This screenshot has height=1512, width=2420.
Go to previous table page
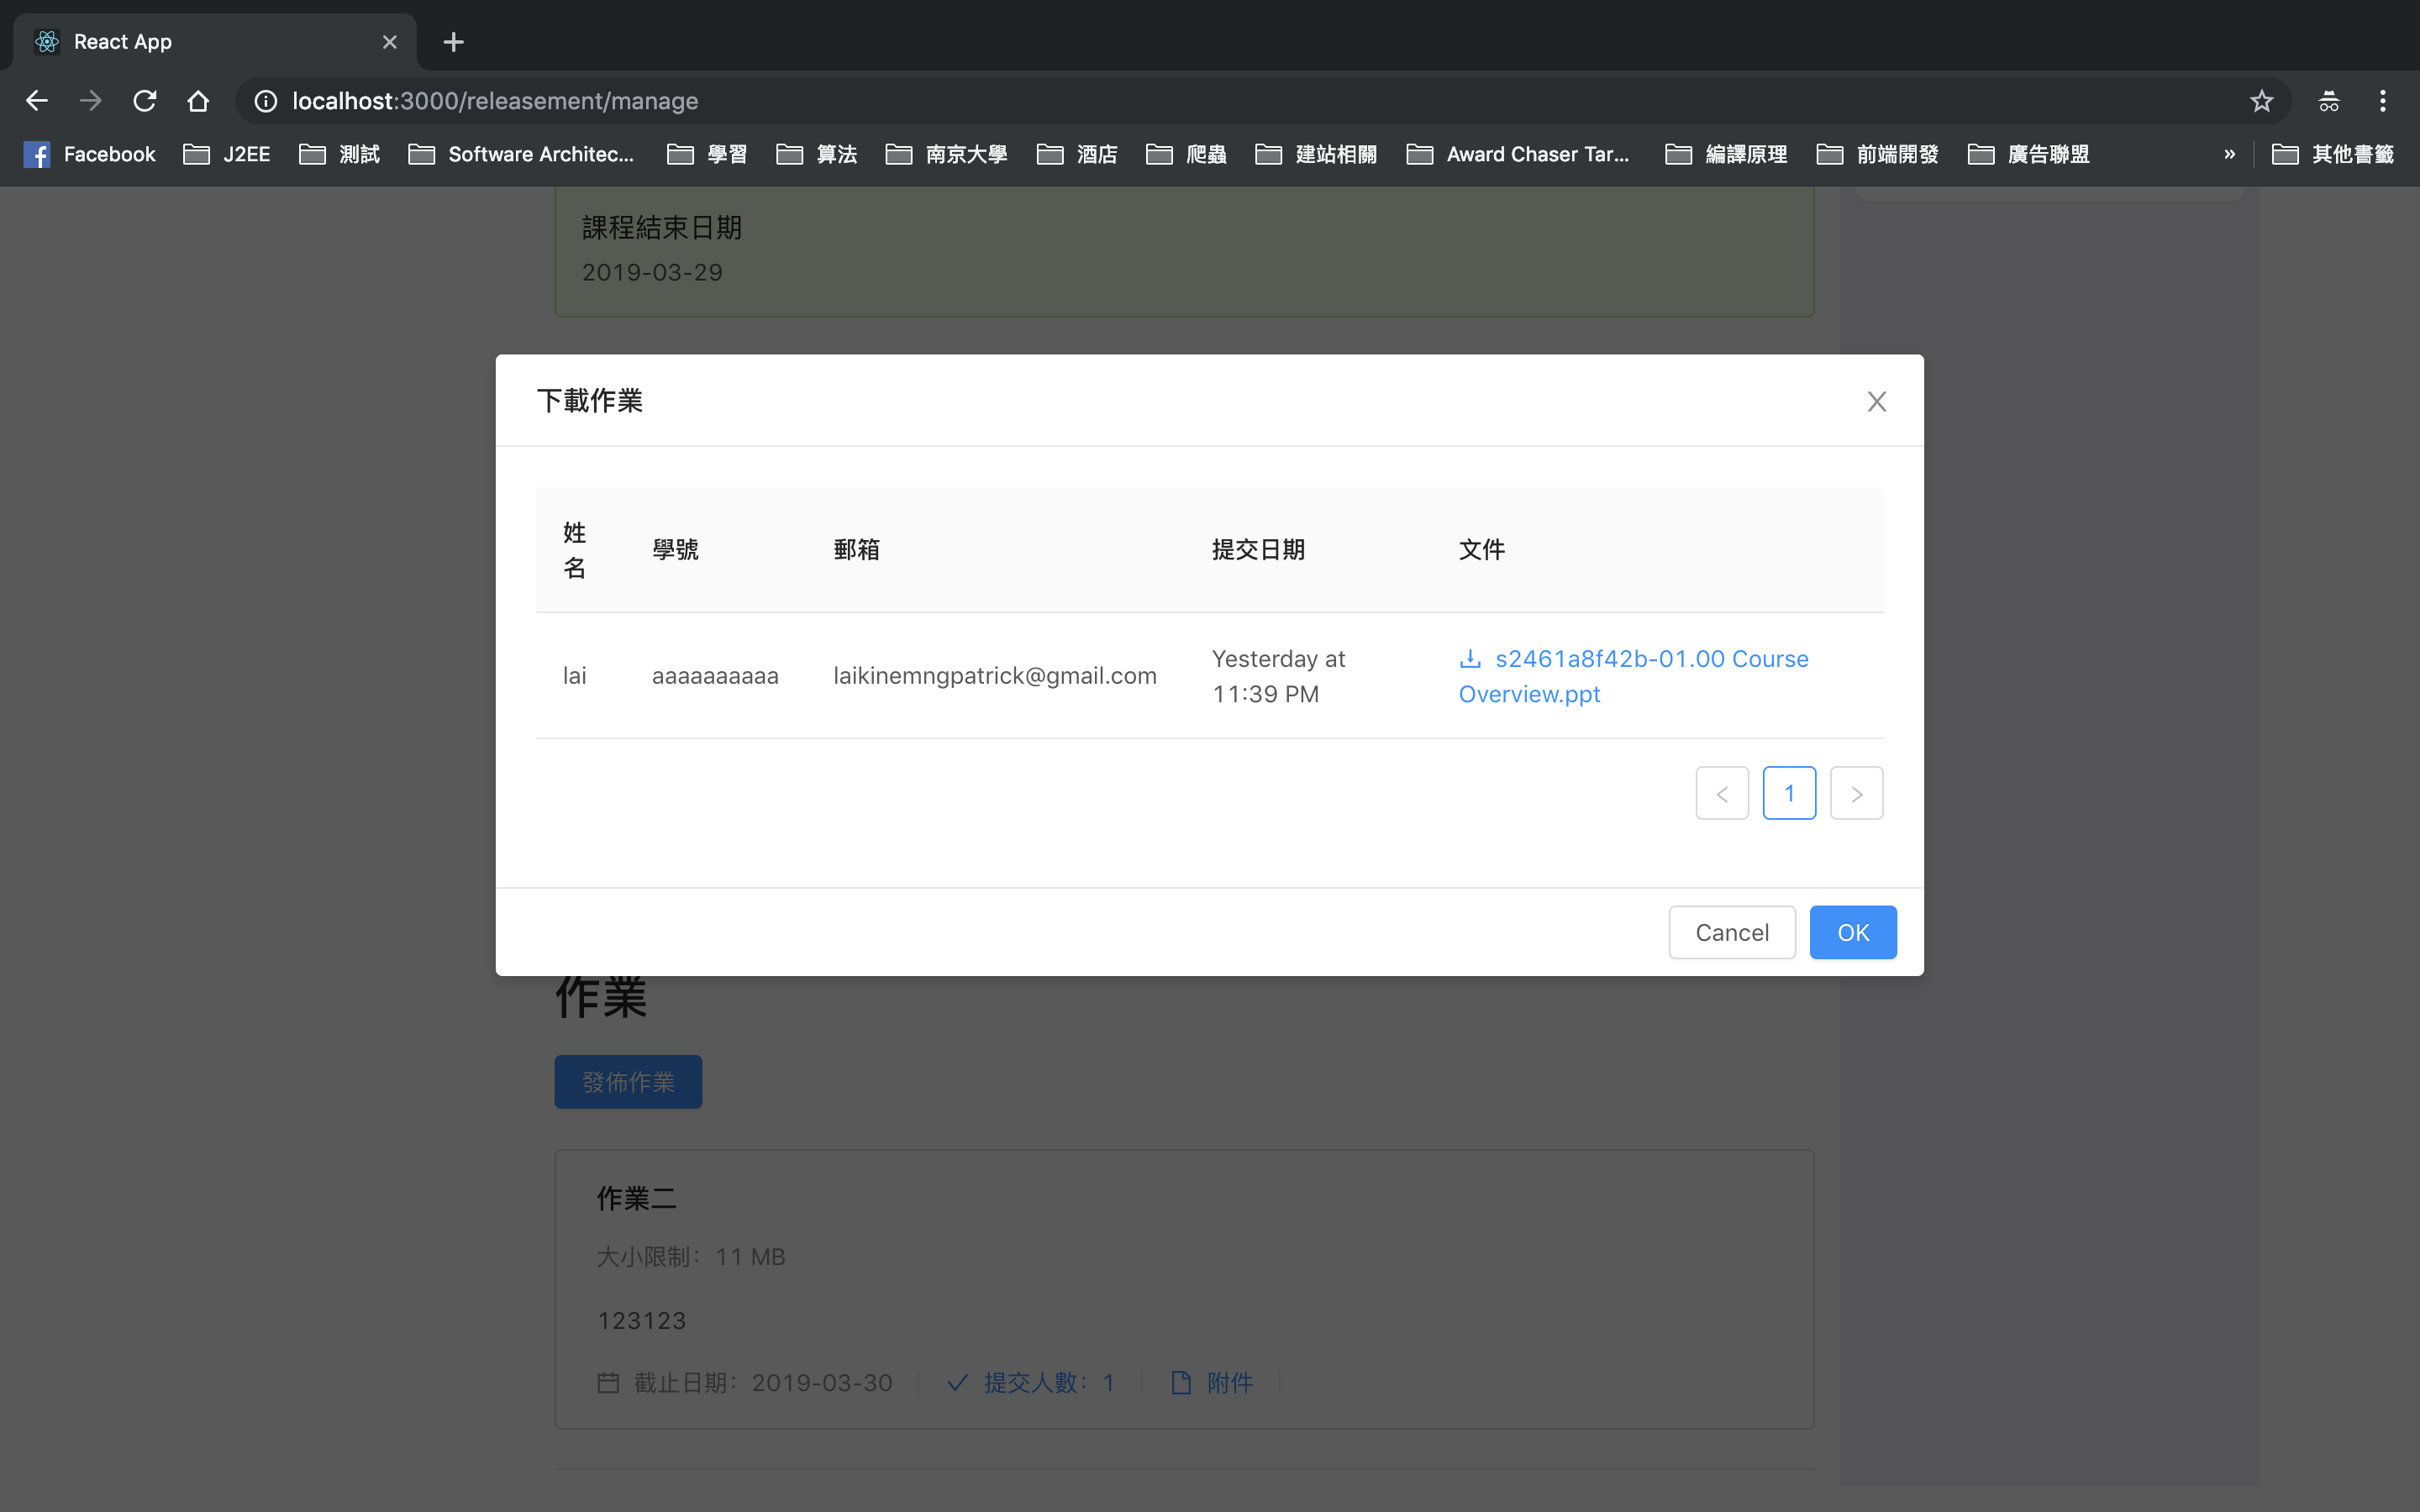(x=1722, y=793)
